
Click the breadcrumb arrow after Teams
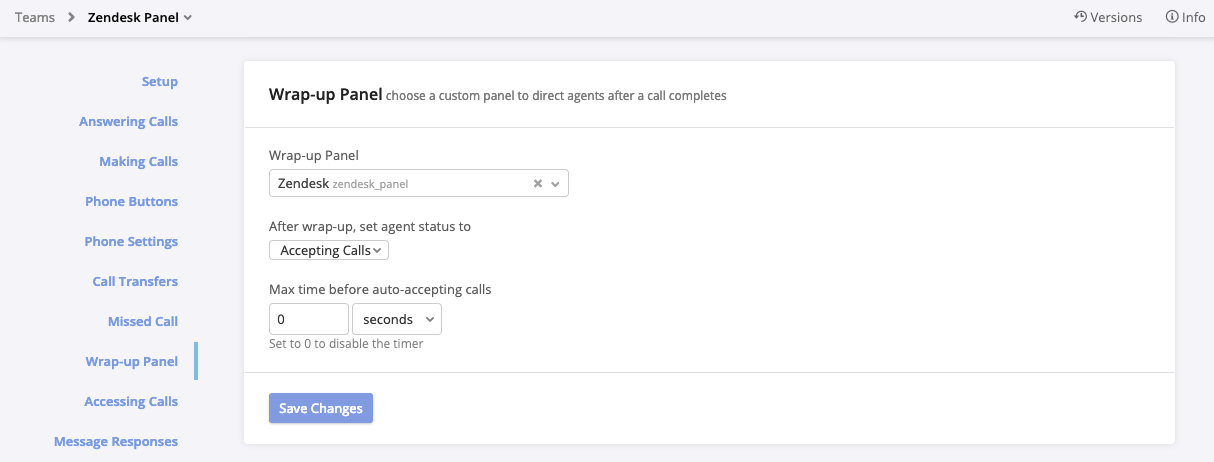[x=72, y=17]
